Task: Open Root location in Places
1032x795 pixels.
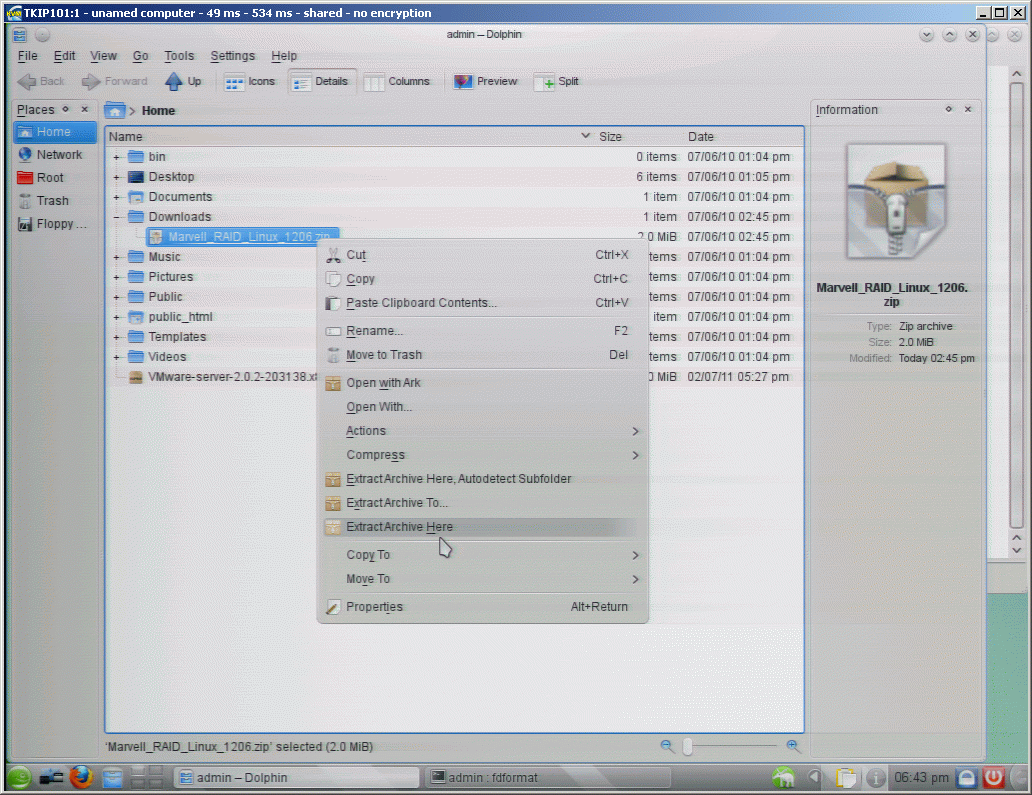Action: pos(55,178)
